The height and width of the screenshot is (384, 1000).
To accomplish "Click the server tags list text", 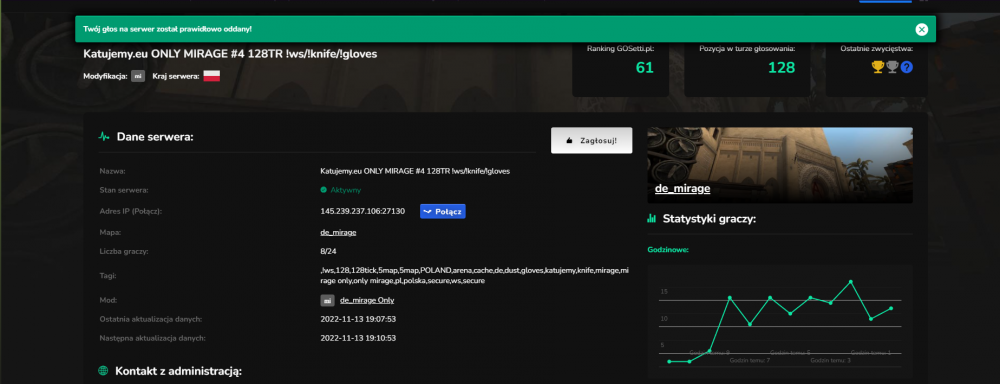I will click(x=474, y=276).
